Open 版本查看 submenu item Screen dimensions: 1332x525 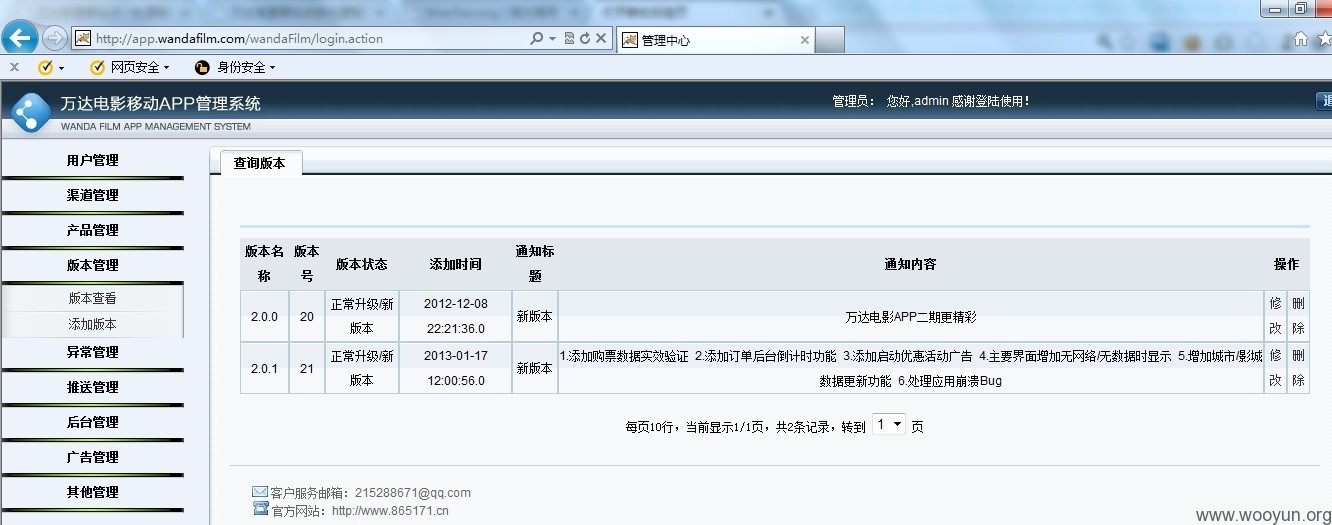[92, 298]
